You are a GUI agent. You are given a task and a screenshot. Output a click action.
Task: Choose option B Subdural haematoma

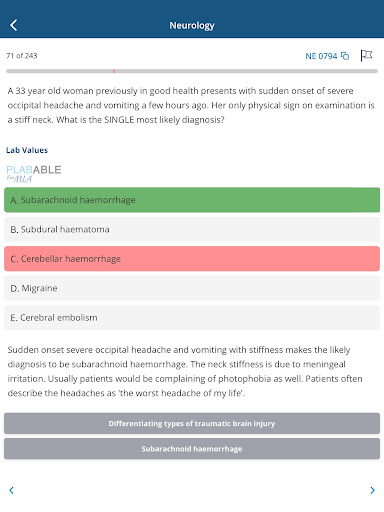[x=192, y=229]
